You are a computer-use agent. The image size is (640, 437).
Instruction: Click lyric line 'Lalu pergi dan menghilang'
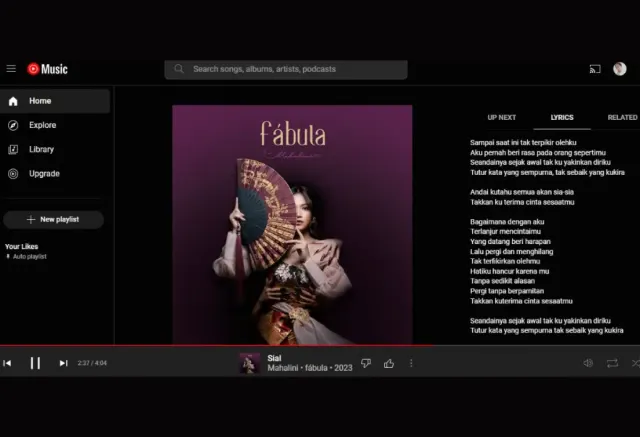click(511, 252)
